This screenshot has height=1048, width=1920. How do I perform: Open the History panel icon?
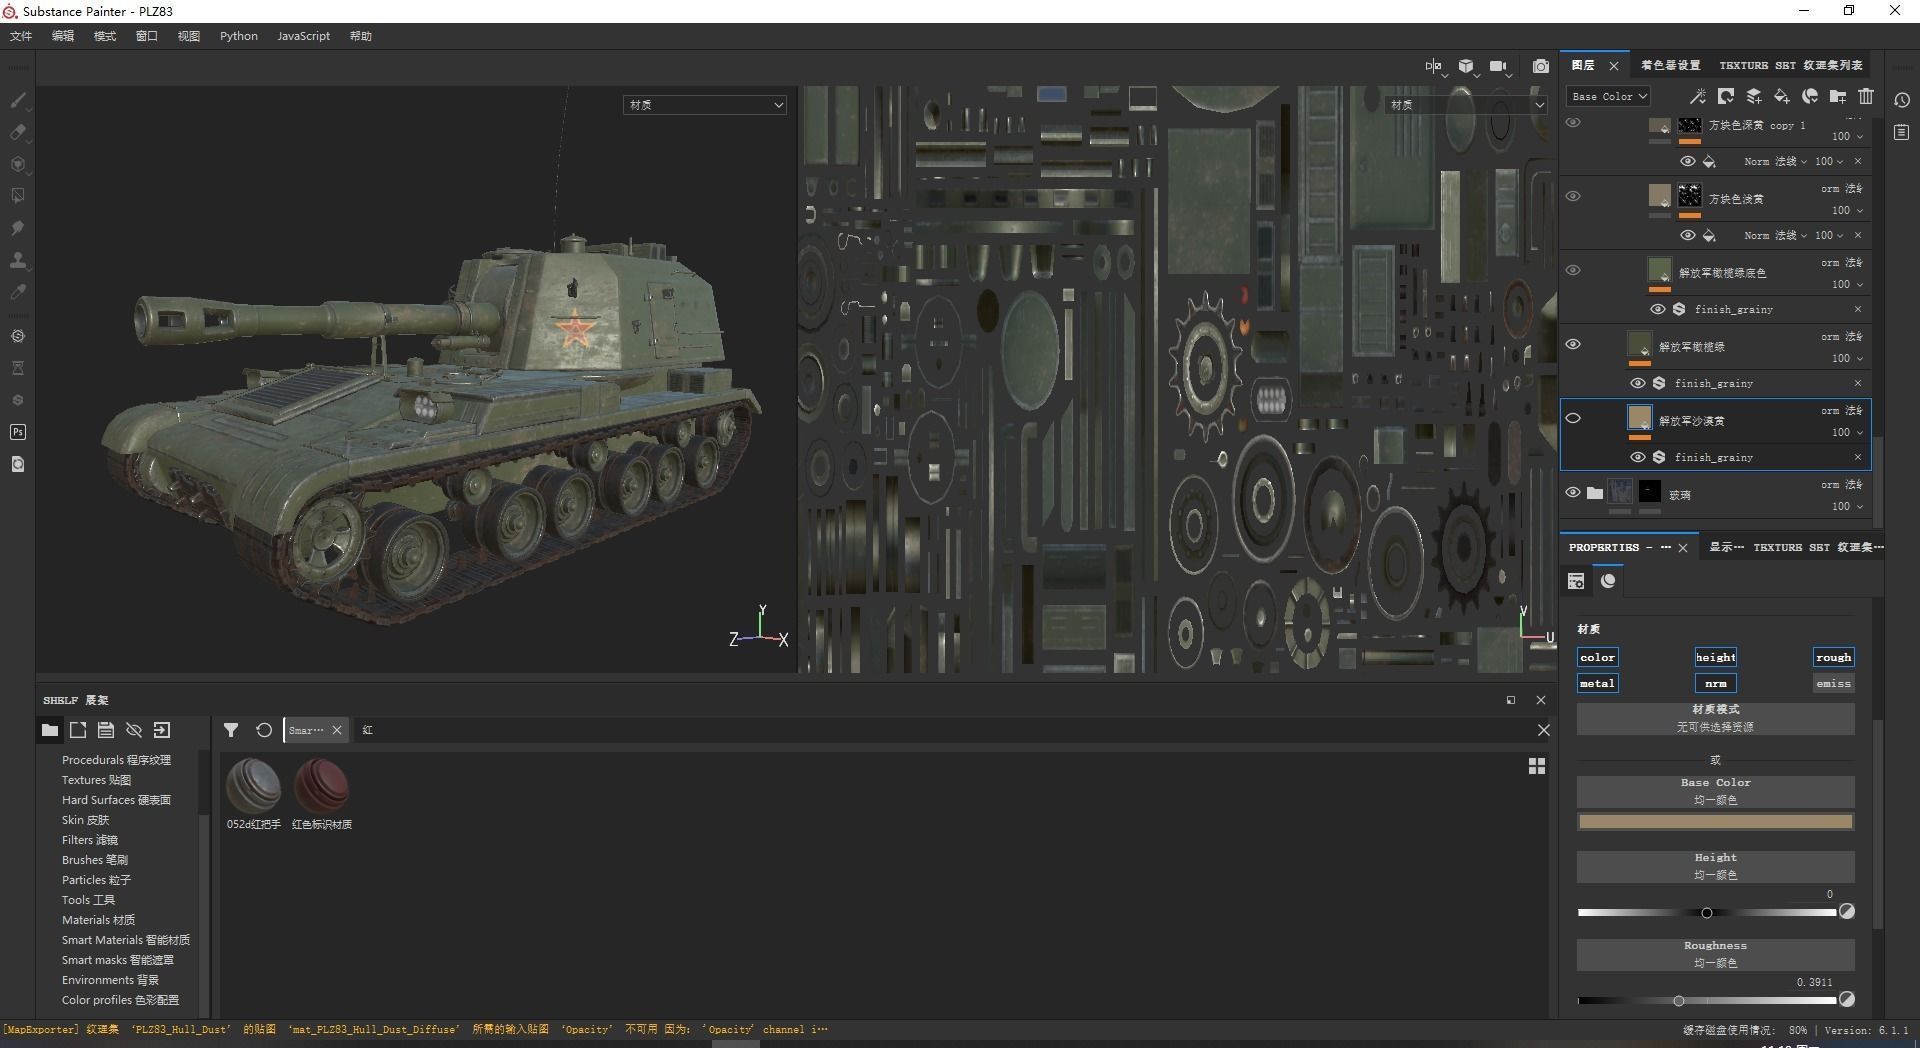(x=1902, y=100)
